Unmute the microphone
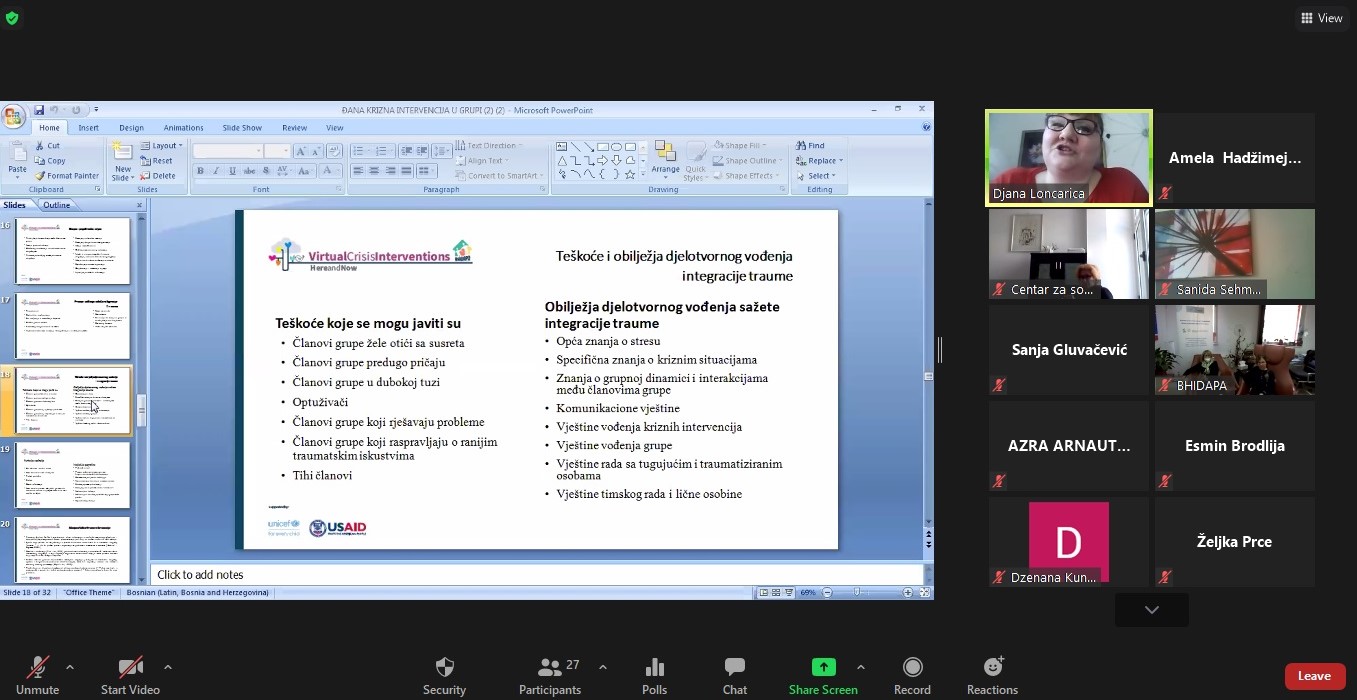The width and height of the screenshot is (1357, 700). 38,668
